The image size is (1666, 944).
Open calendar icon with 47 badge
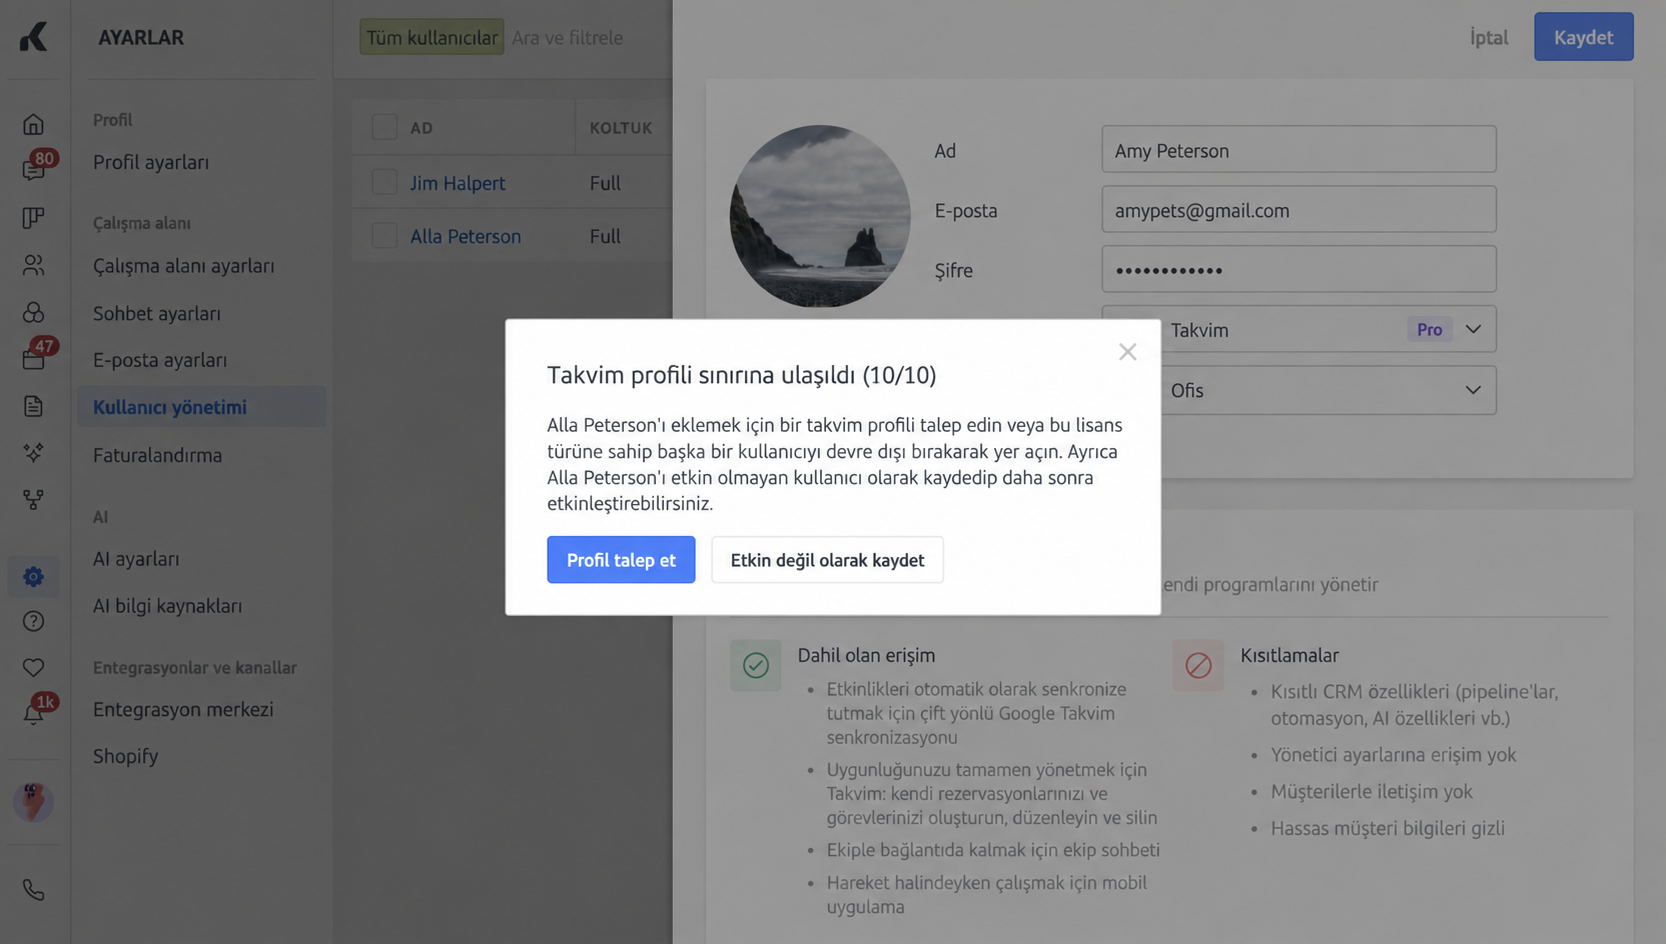pyautogui.click(x=33, y=359)
